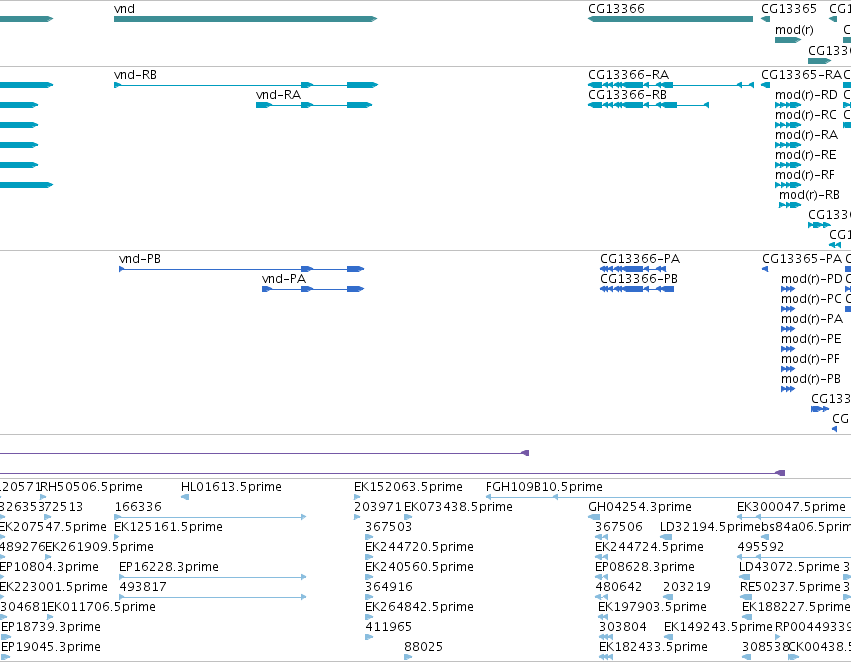Click the CG13366-PA protein label
851x662 pixels.
click(640, 259)
